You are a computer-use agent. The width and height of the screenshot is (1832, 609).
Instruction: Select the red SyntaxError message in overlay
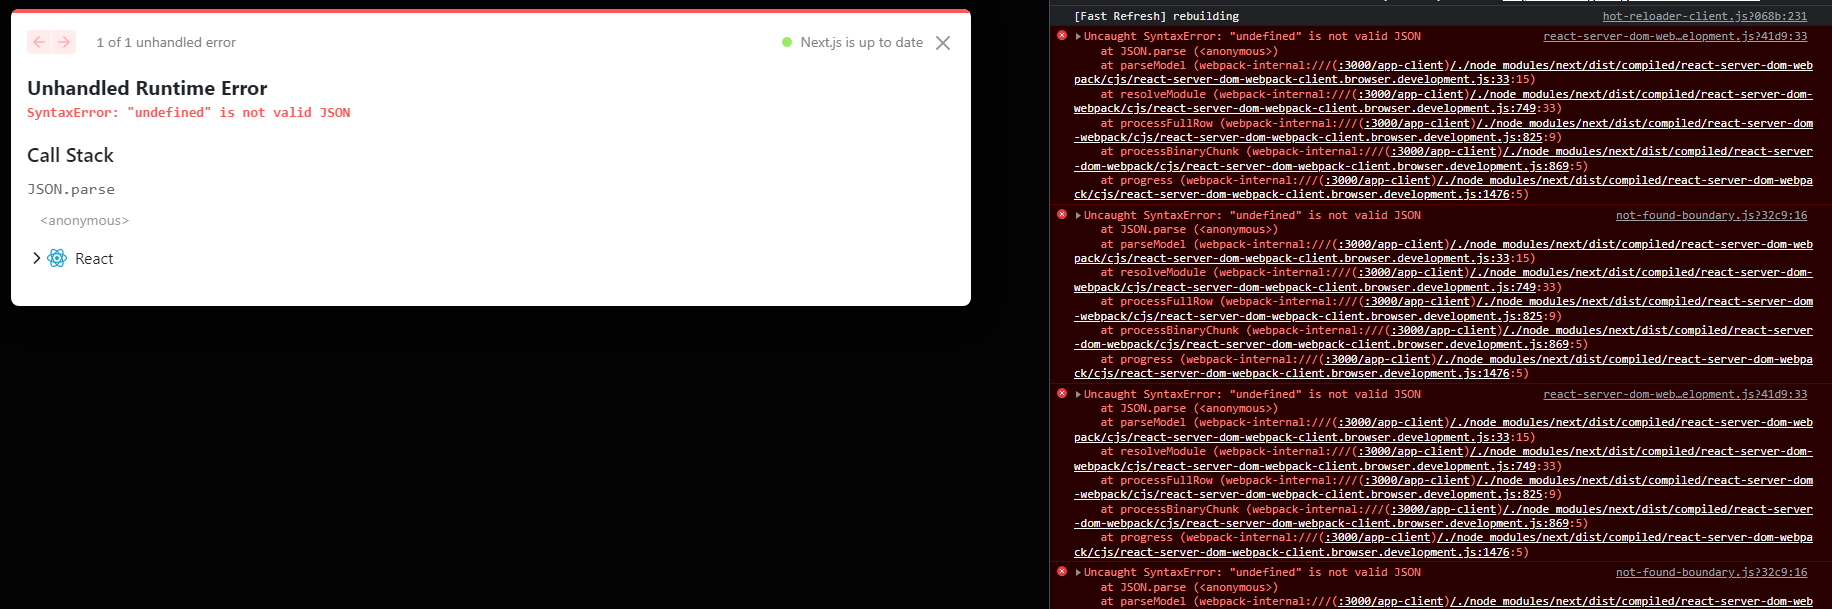[x=189, y=112]
